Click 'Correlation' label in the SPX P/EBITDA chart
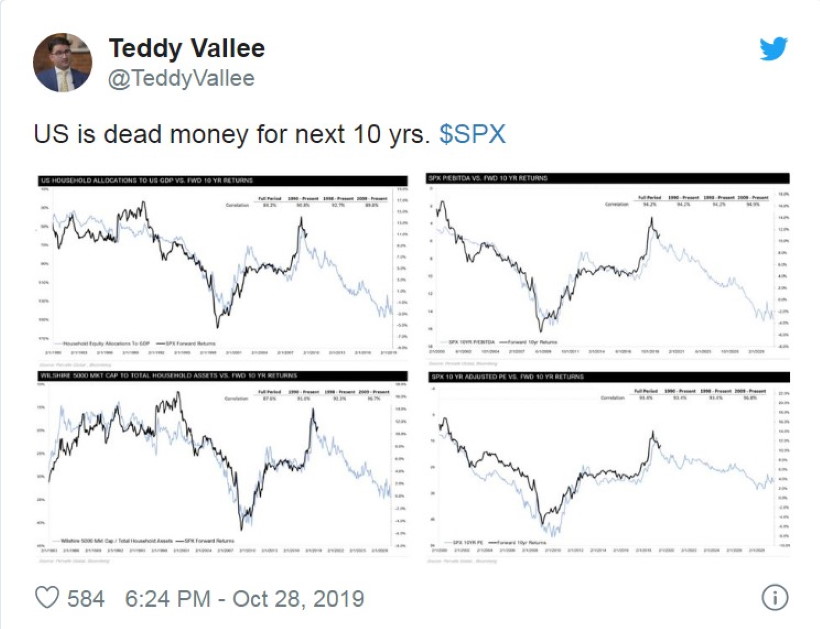 [616, 203]
